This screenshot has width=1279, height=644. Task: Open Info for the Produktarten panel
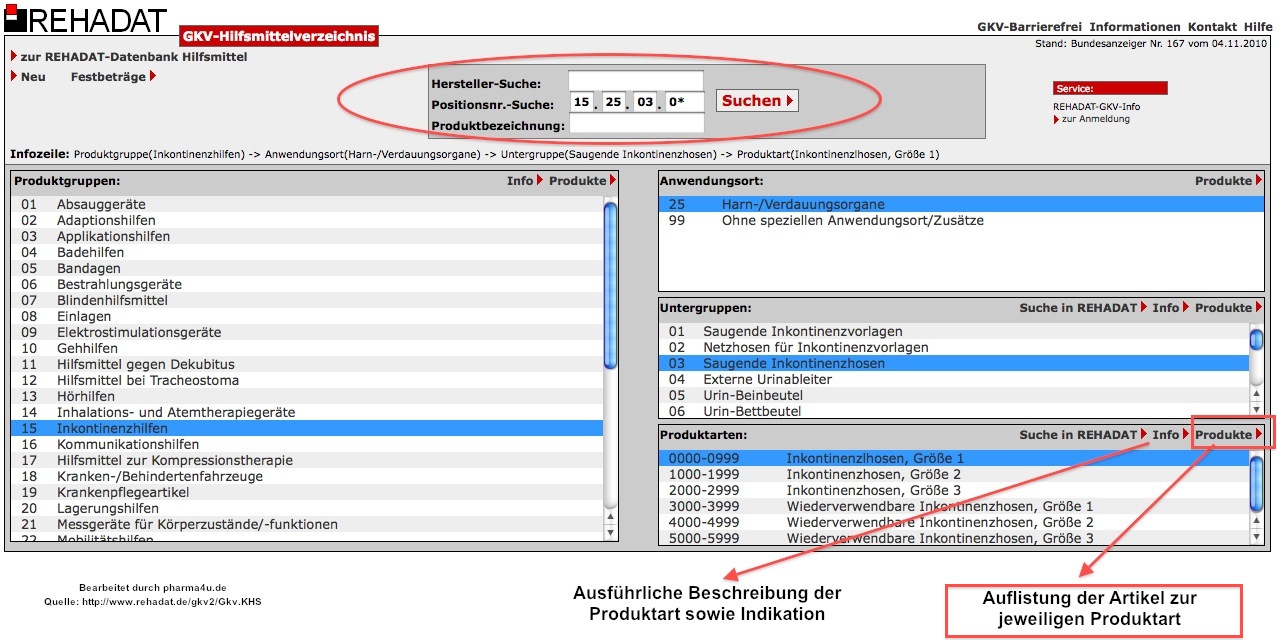click(x=1166, y=434)
